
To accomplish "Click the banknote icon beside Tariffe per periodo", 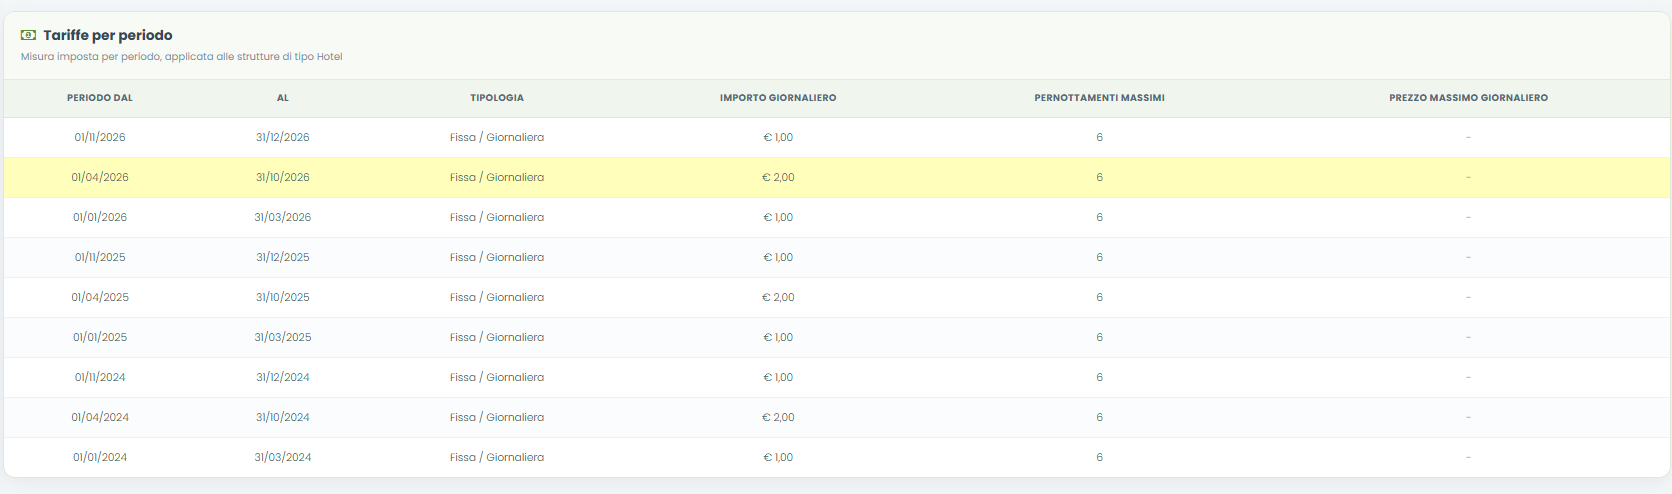I will point(28,35).
